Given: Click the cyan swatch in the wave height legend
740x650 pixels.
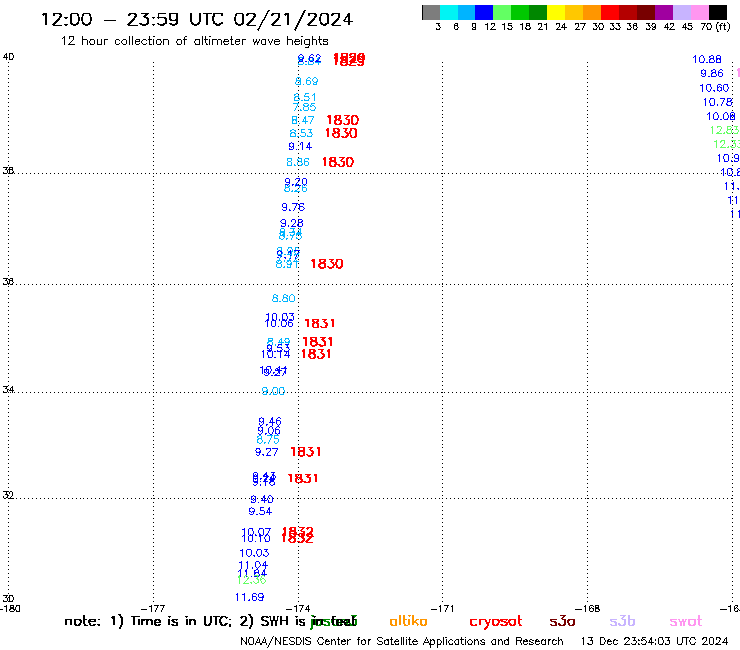Looking at the screenshot, I should click(x=449, y=12).
